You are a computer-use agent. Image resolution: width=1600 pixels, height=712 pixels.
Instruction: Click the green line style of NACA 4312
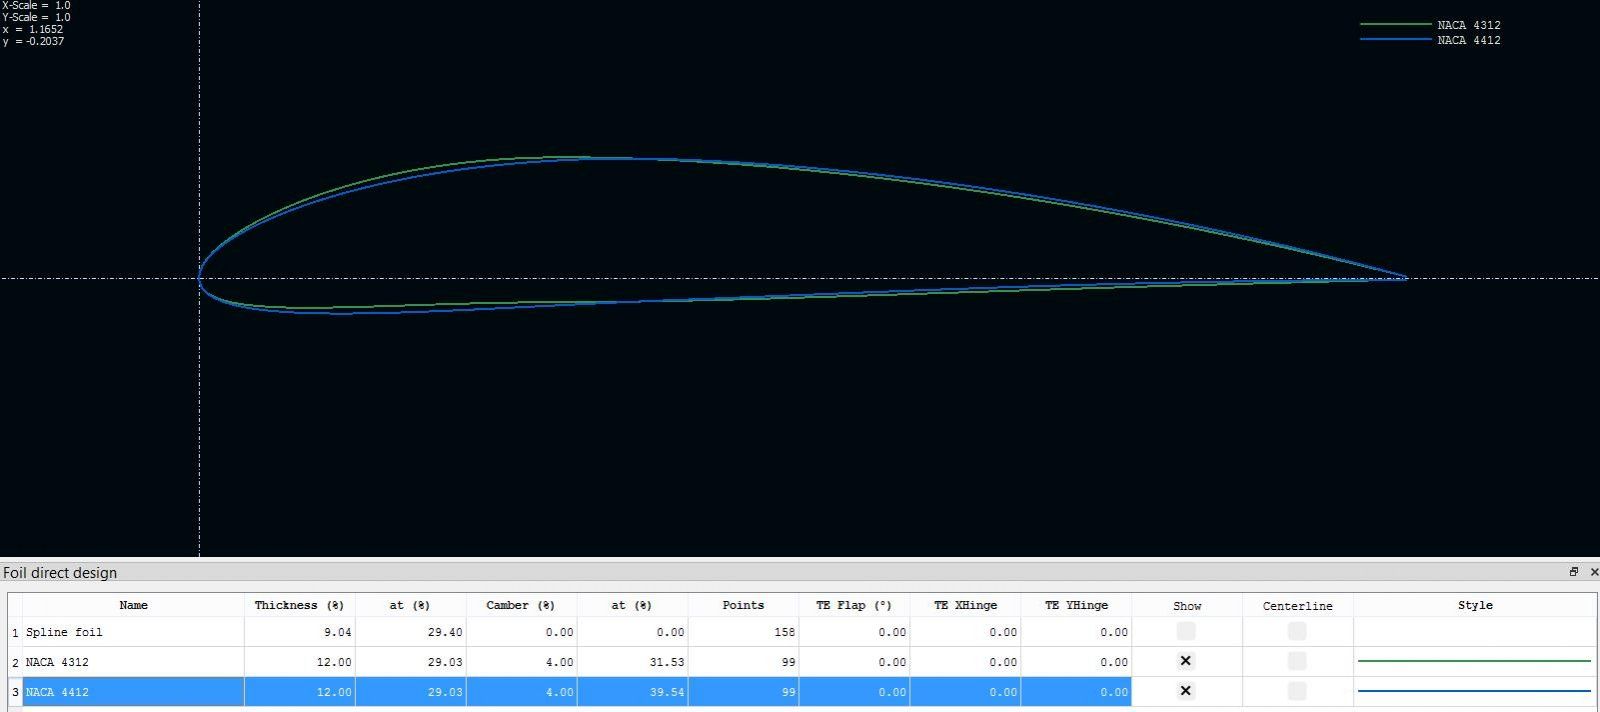click(1474, 661)
